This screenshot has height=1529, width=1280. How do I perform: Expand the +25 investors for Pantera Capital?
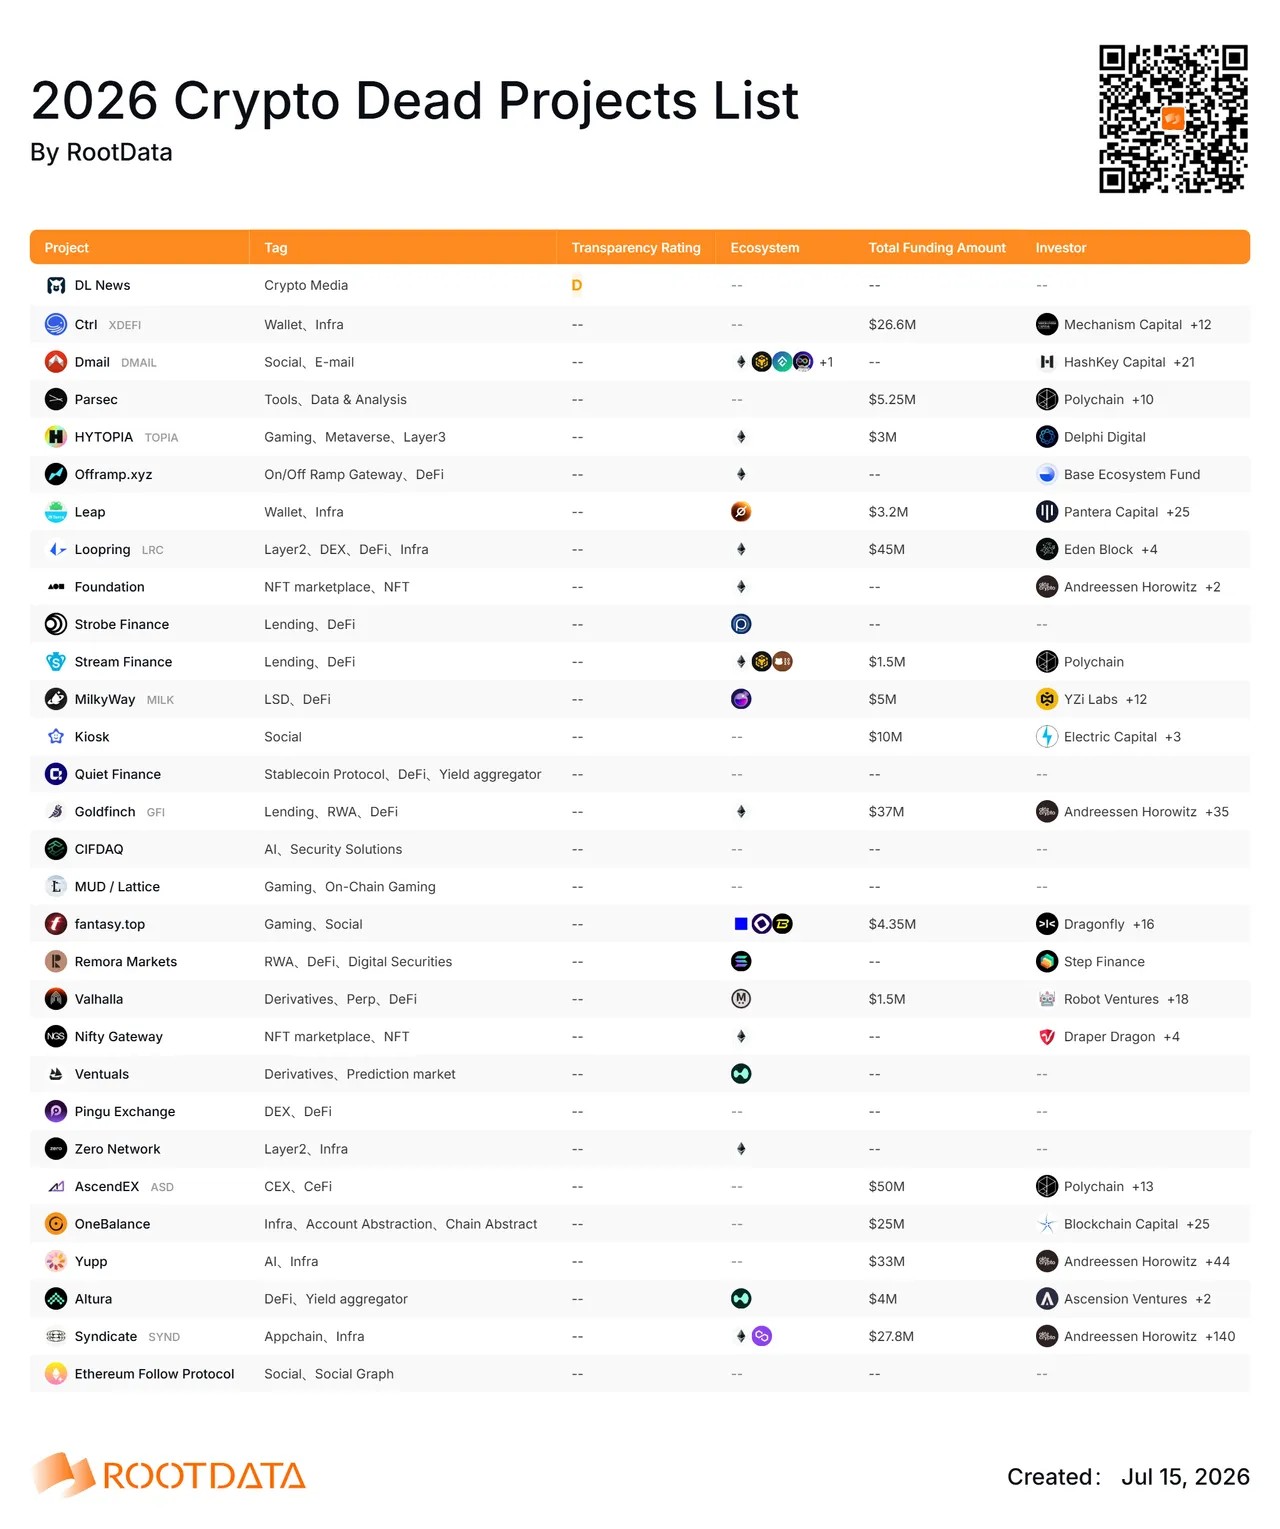(x=1178, y=512)
